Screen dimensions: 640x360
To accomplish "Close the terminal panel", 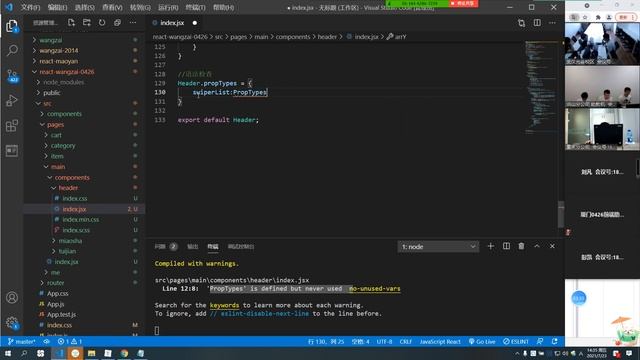I will pyautogui.click(x=552, y=246).
